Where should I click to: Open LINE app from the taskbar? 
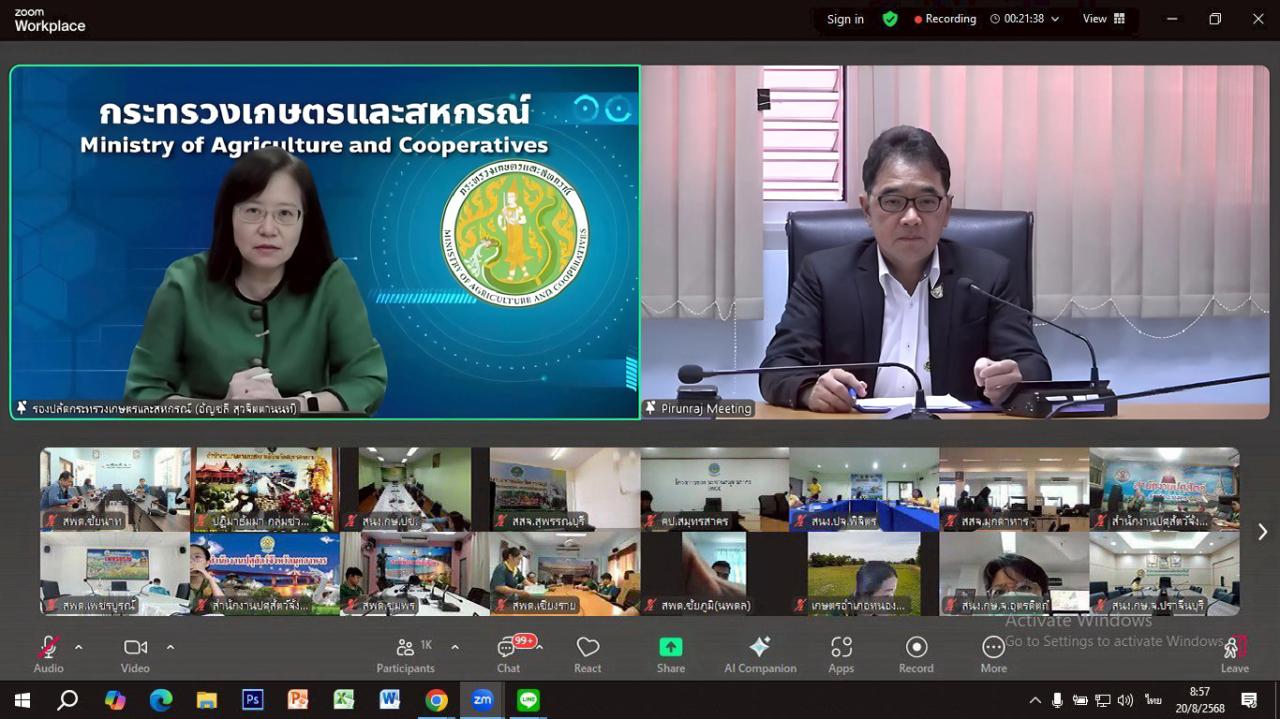point(528,700)
